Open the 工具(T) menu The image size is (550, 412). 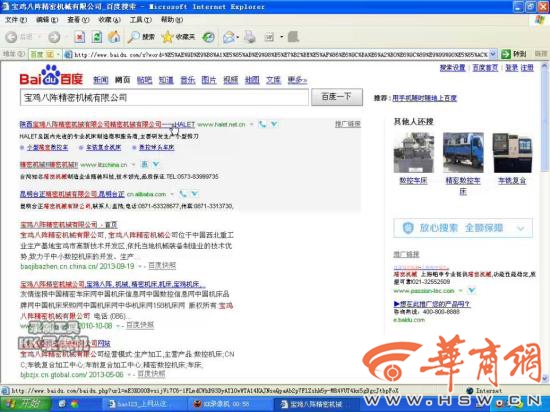tap(141, 20)
